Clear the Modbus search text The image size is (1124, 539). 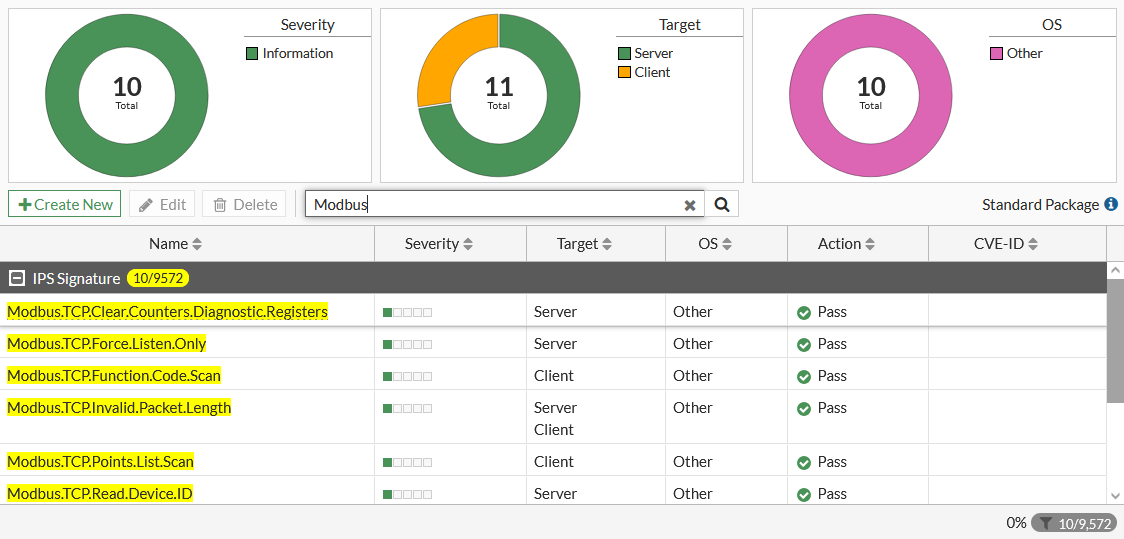689,205
